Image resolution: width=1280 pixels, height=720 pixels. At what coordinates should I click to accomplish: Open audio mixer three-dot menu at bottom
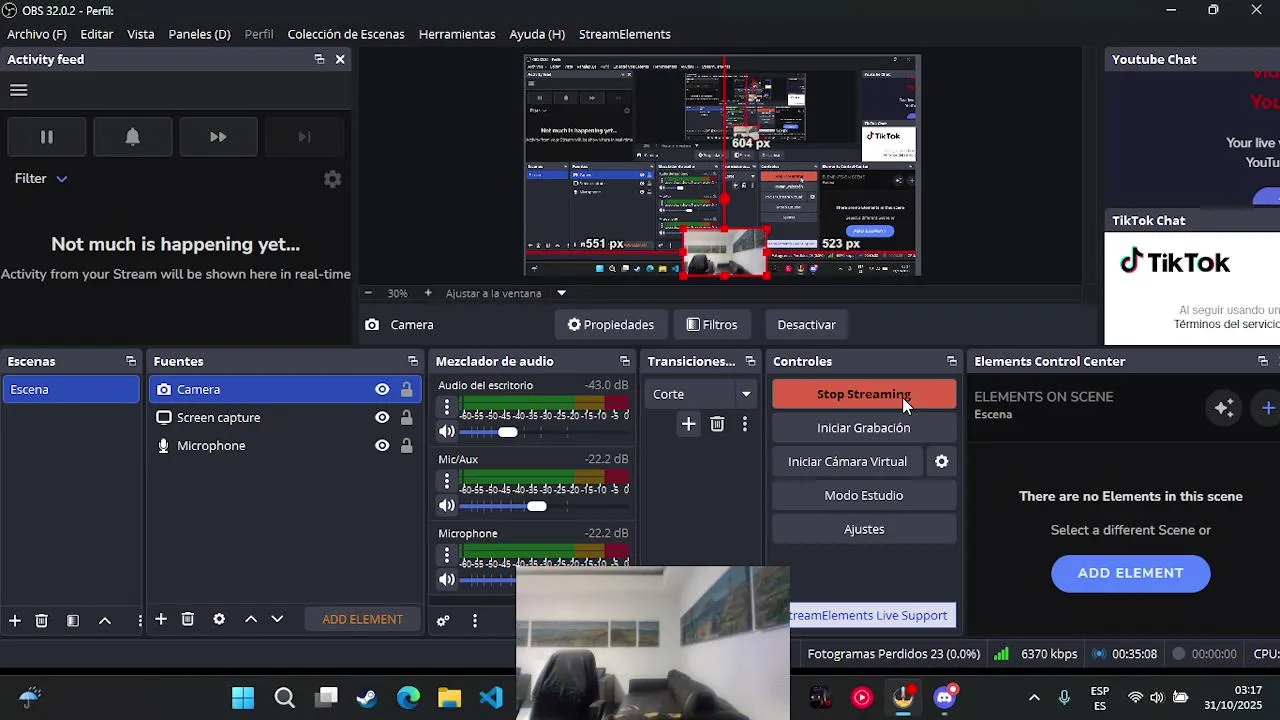pos(475,621)
